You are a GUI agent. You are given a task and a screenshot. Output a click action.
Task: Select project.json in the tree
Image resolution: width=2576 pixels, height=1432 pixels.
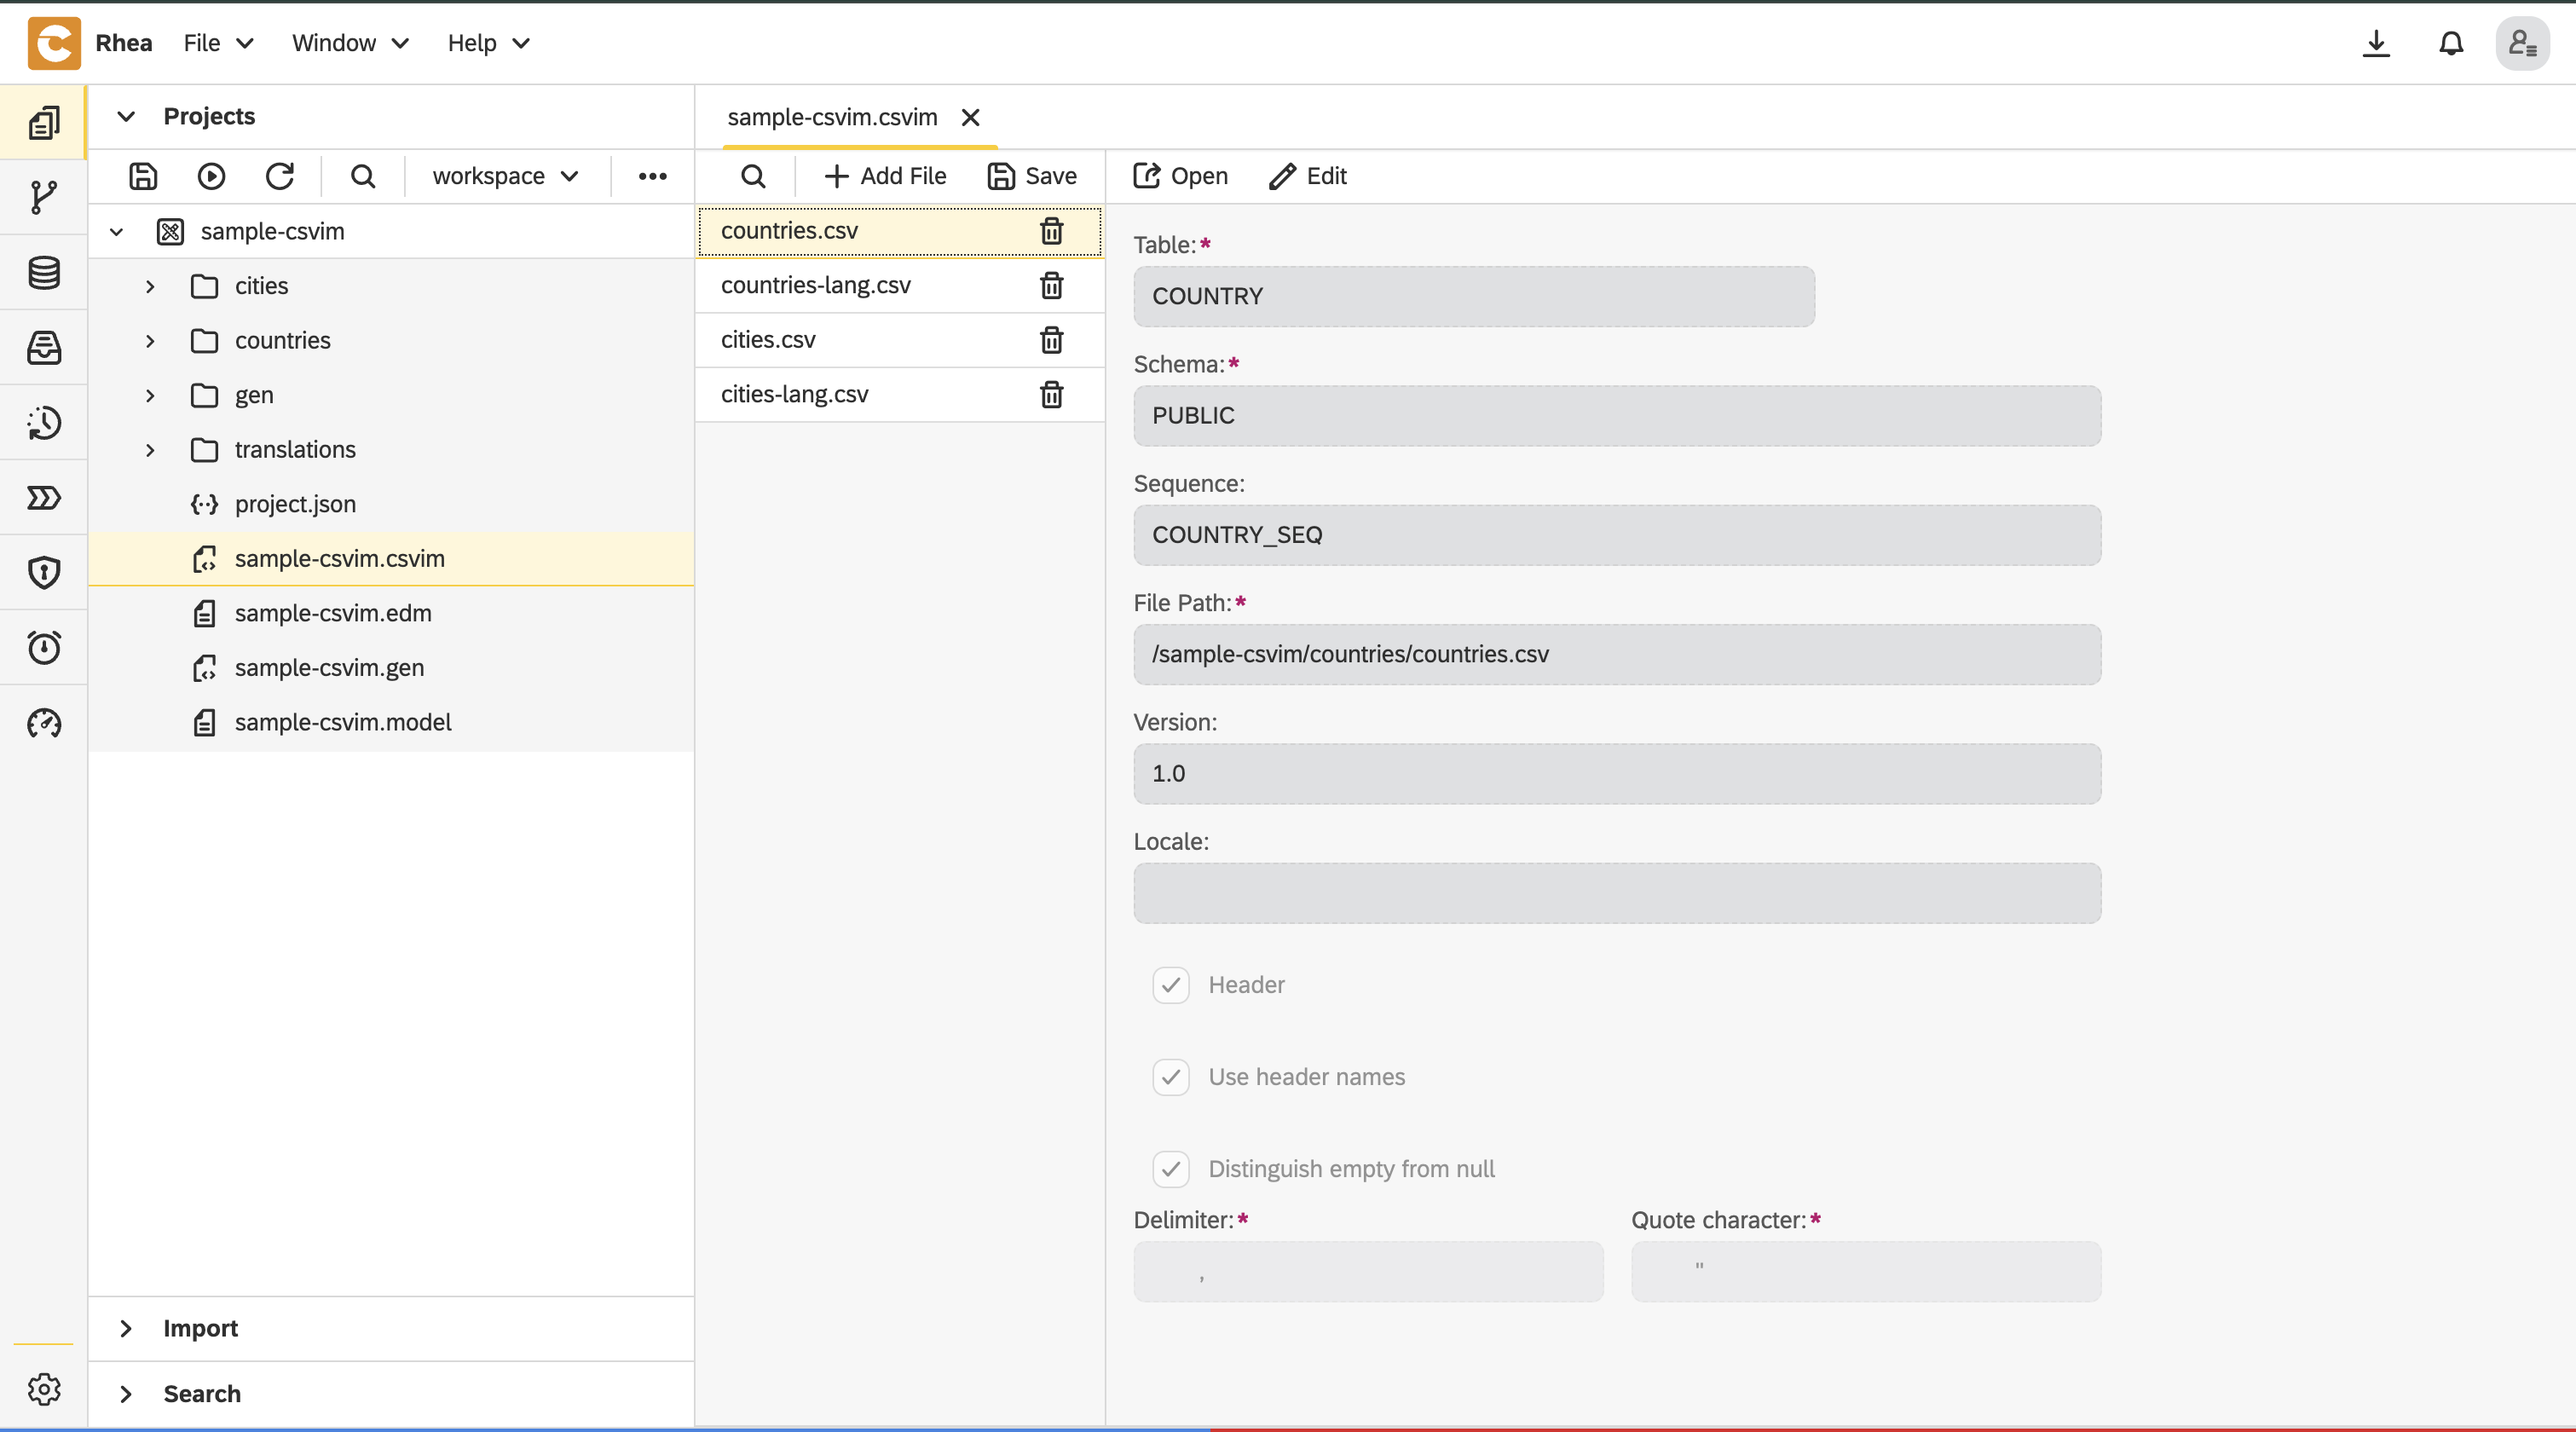pos(391,504)
